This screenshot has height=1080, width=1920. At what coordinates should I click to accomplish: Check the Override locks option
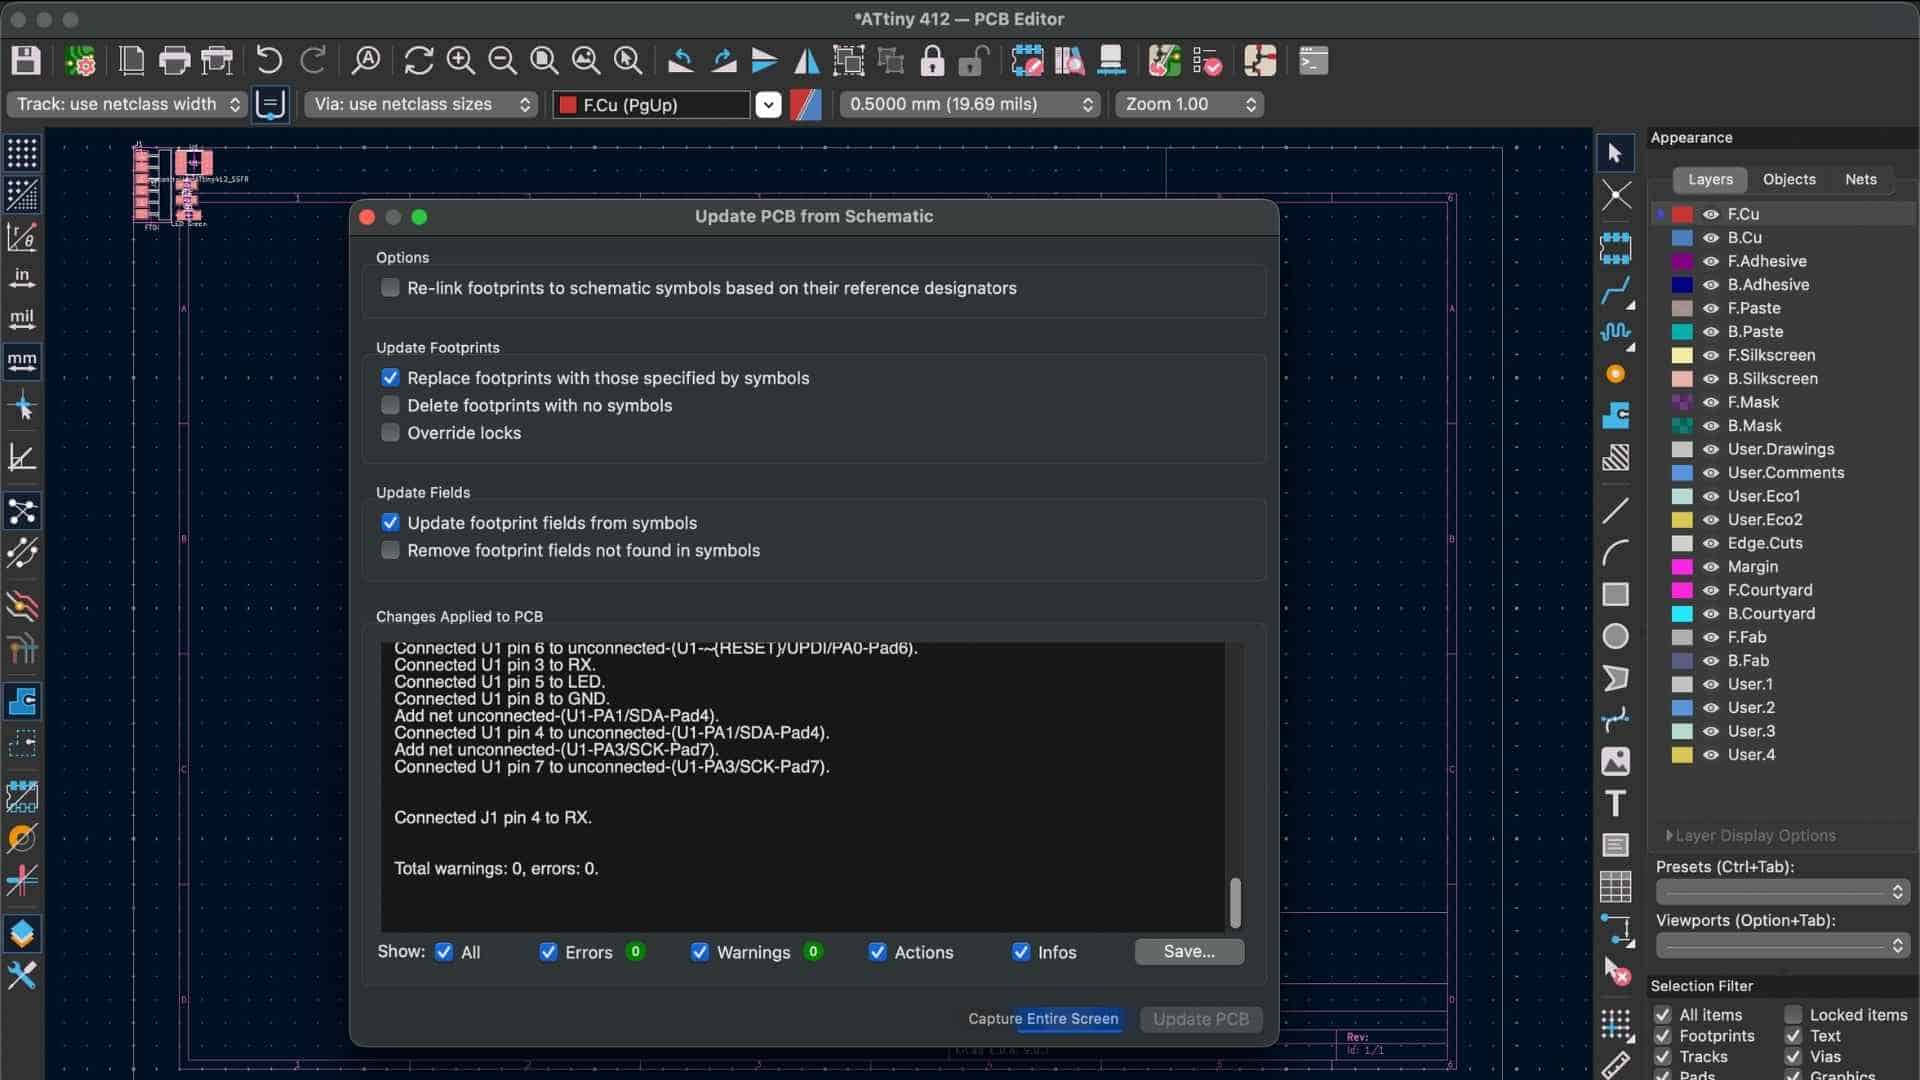pos(390,433)
